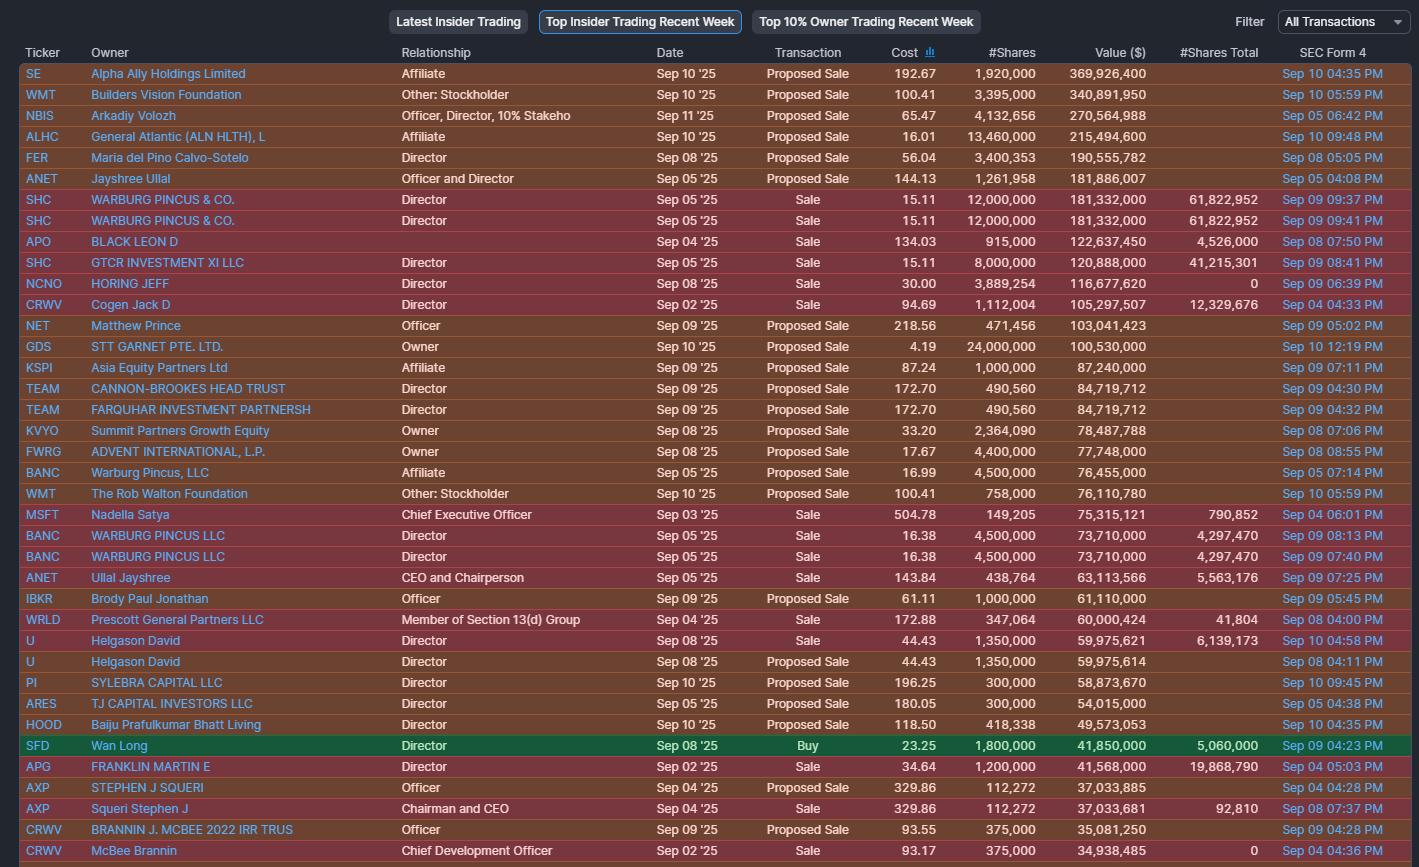This screenshot has width=1419, height=867.
Task: Open owner STT GARNET PTE. LTD.
Action: pyautogui.click(x=157, y=347)
